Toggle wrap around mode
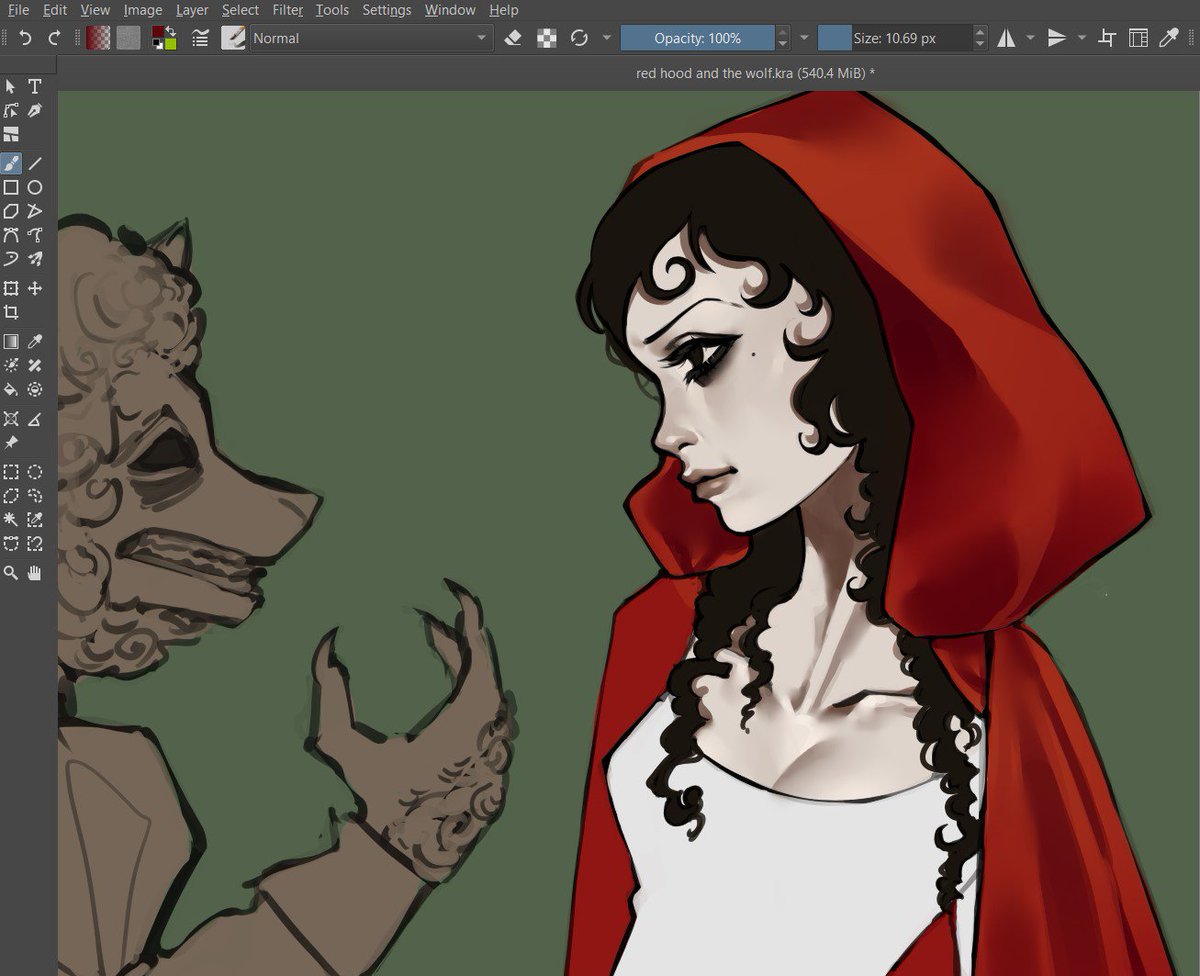1200x976 pixels. [x=1107, y=38]
